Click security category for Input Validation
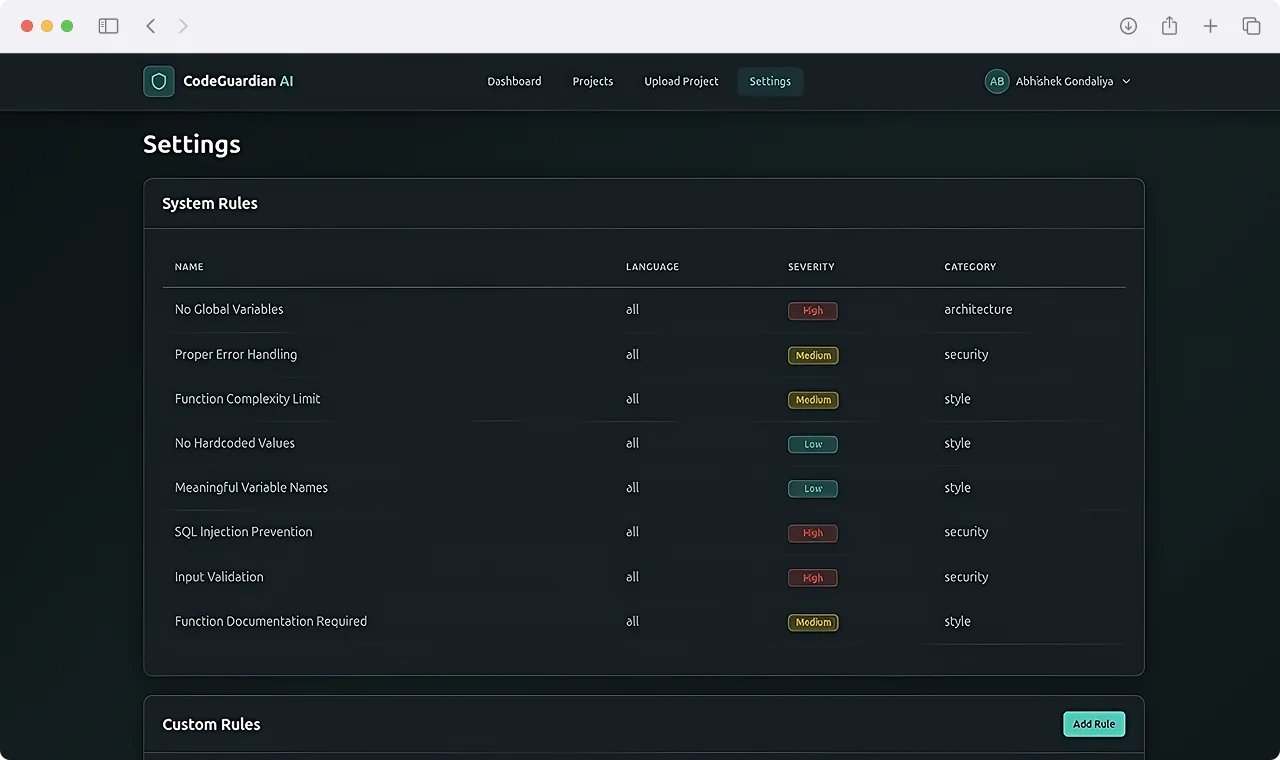Viewport: 1280px width, 760px height. (966, 577)
